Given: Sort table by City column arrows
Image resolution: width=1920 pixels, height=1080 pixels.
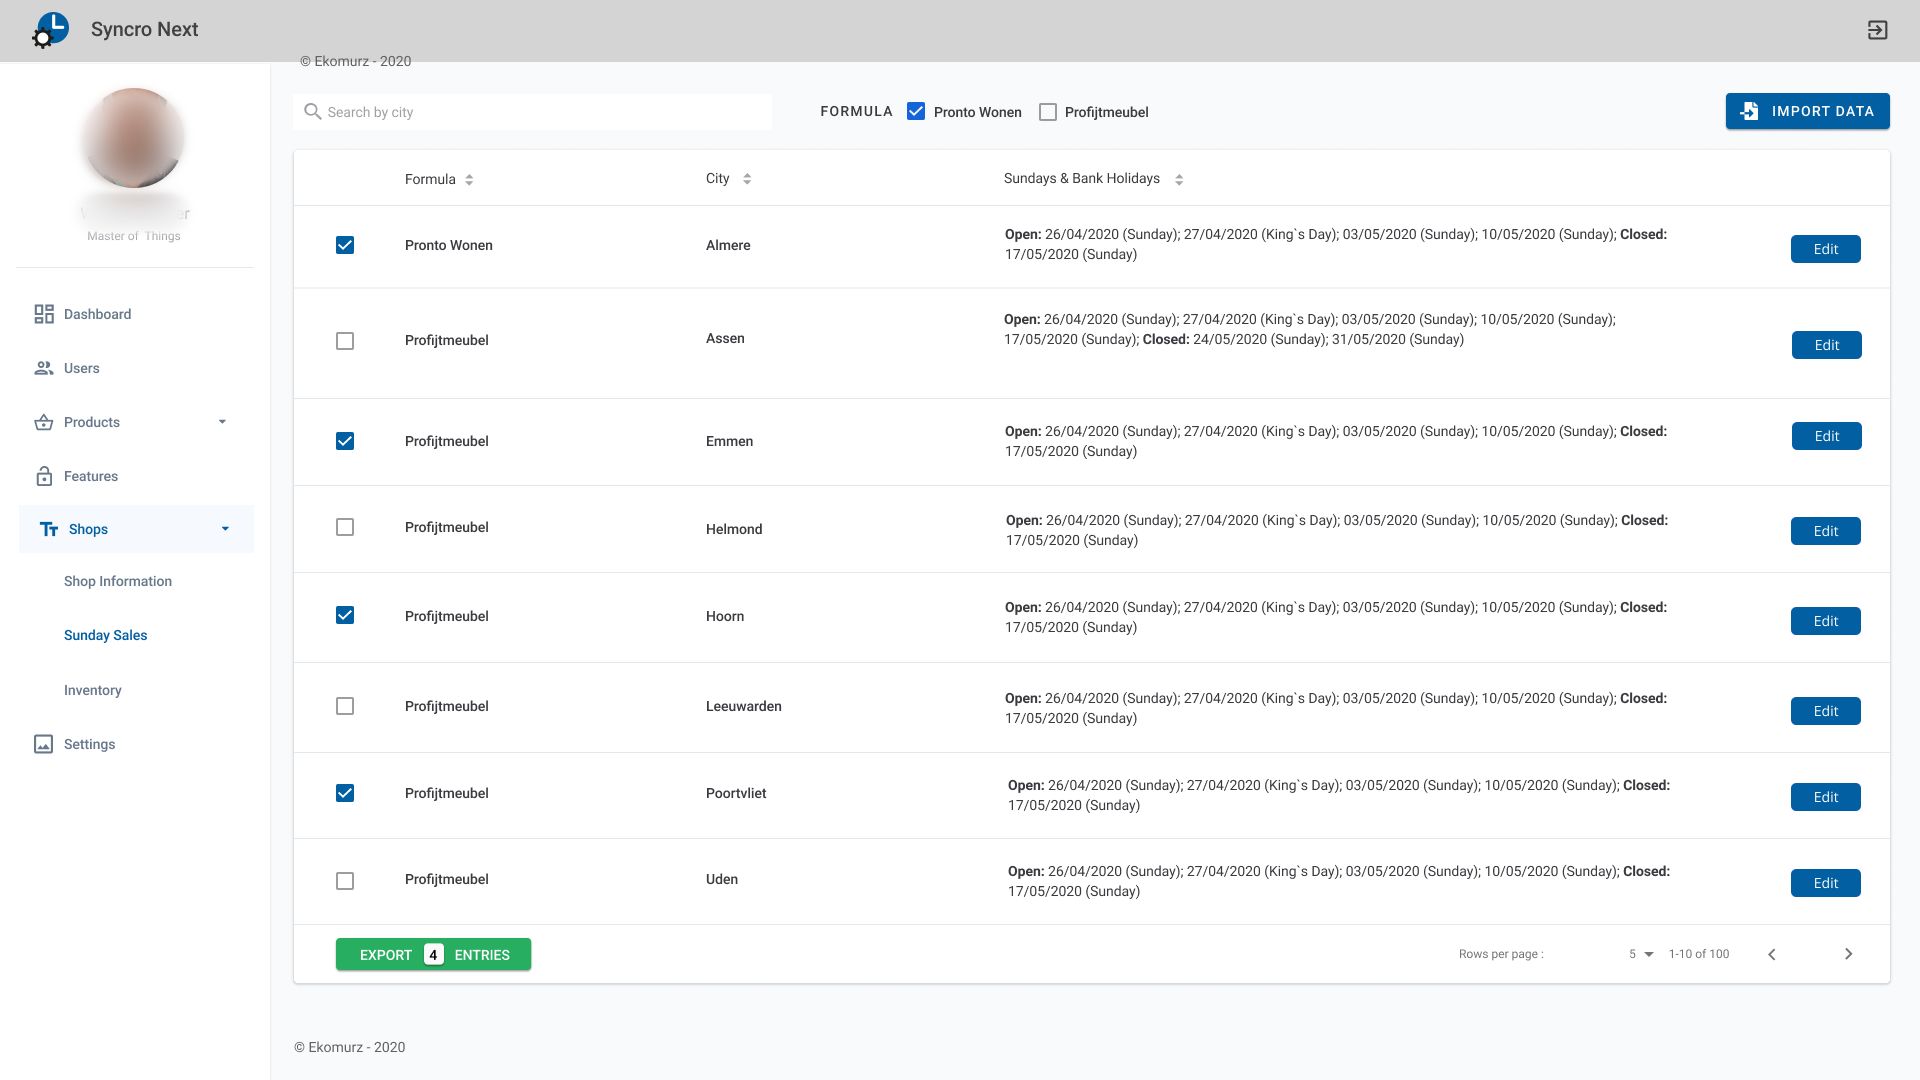Looking at the screenshot, I should (747, 179).
